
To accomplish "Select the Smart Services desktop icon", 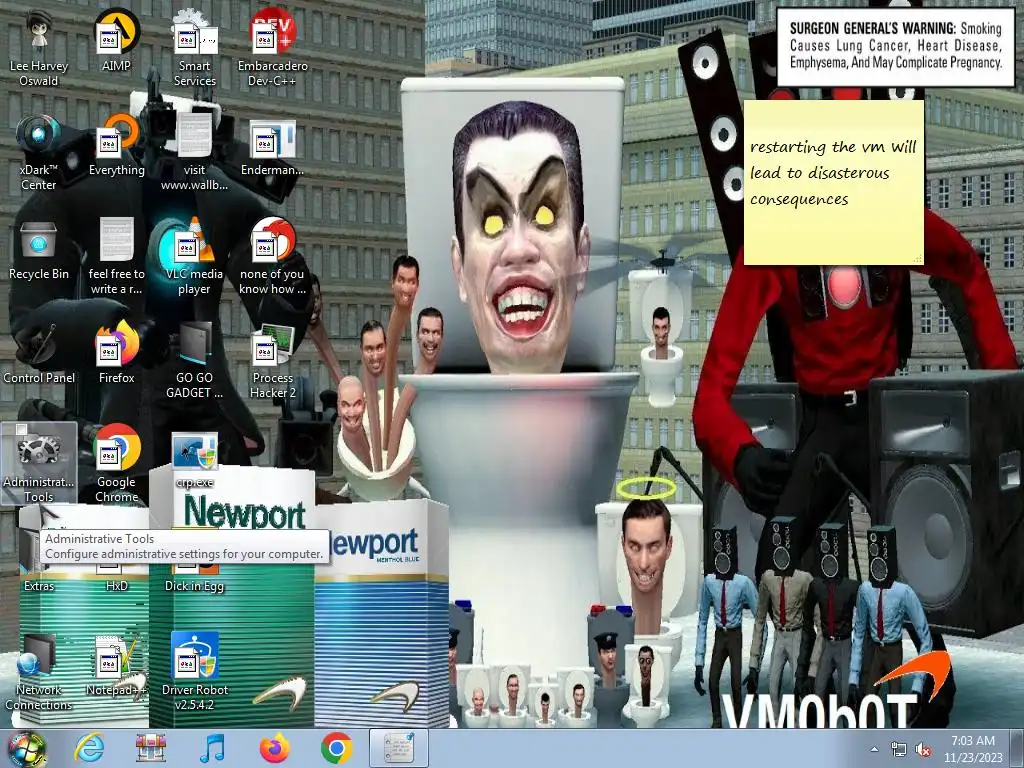I will point(195,49).
